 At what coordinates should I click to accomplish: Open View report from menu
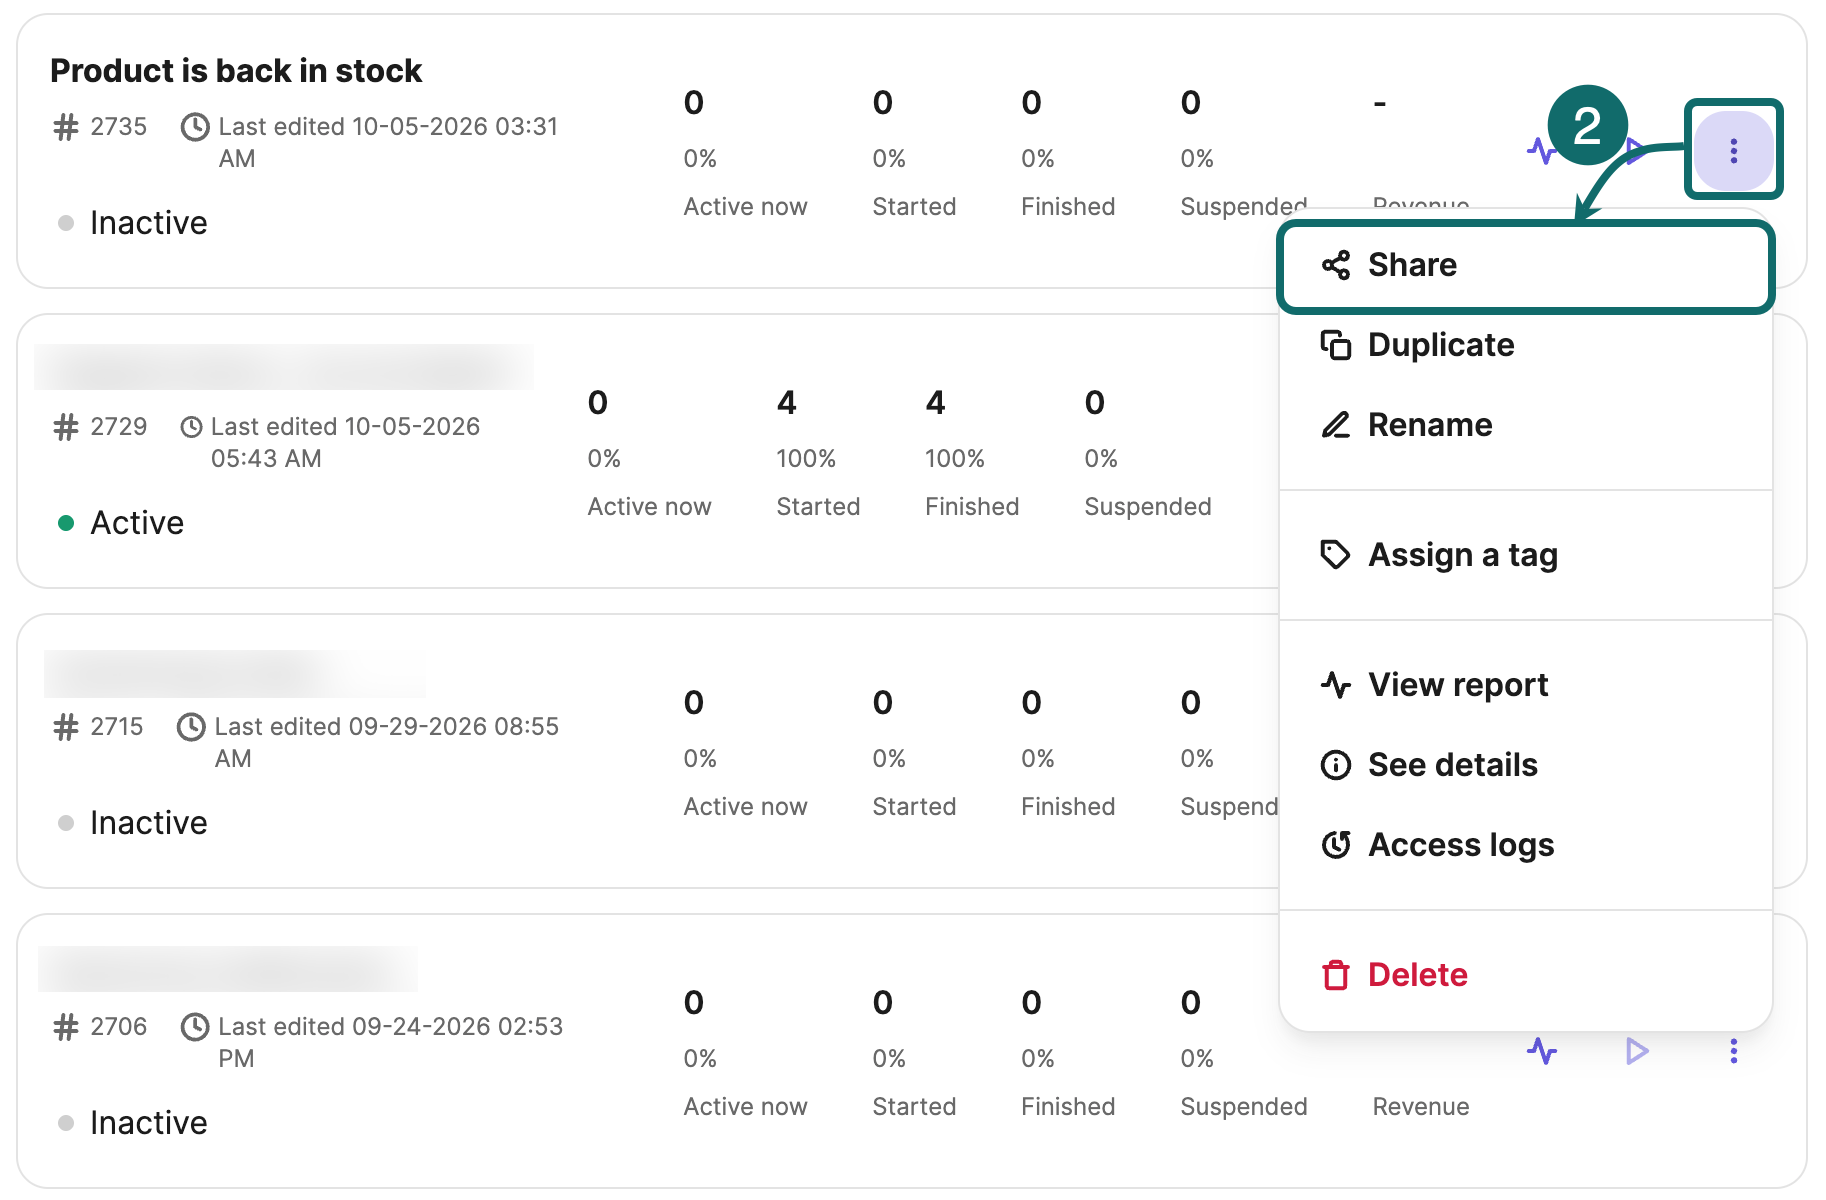(x=1525, y=685)
